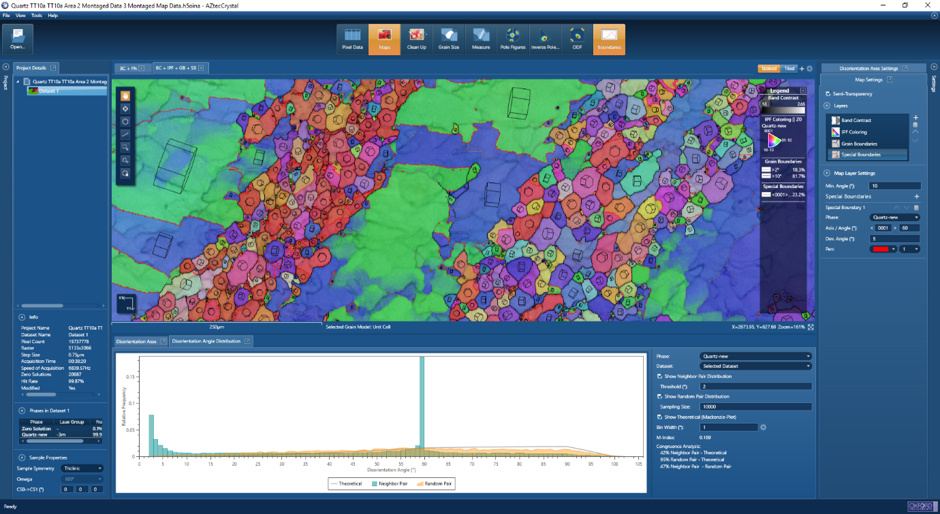Click the Bin Width input field
Image resolution: width=940 pixels, height=514 pixels.
pos(729,427)
